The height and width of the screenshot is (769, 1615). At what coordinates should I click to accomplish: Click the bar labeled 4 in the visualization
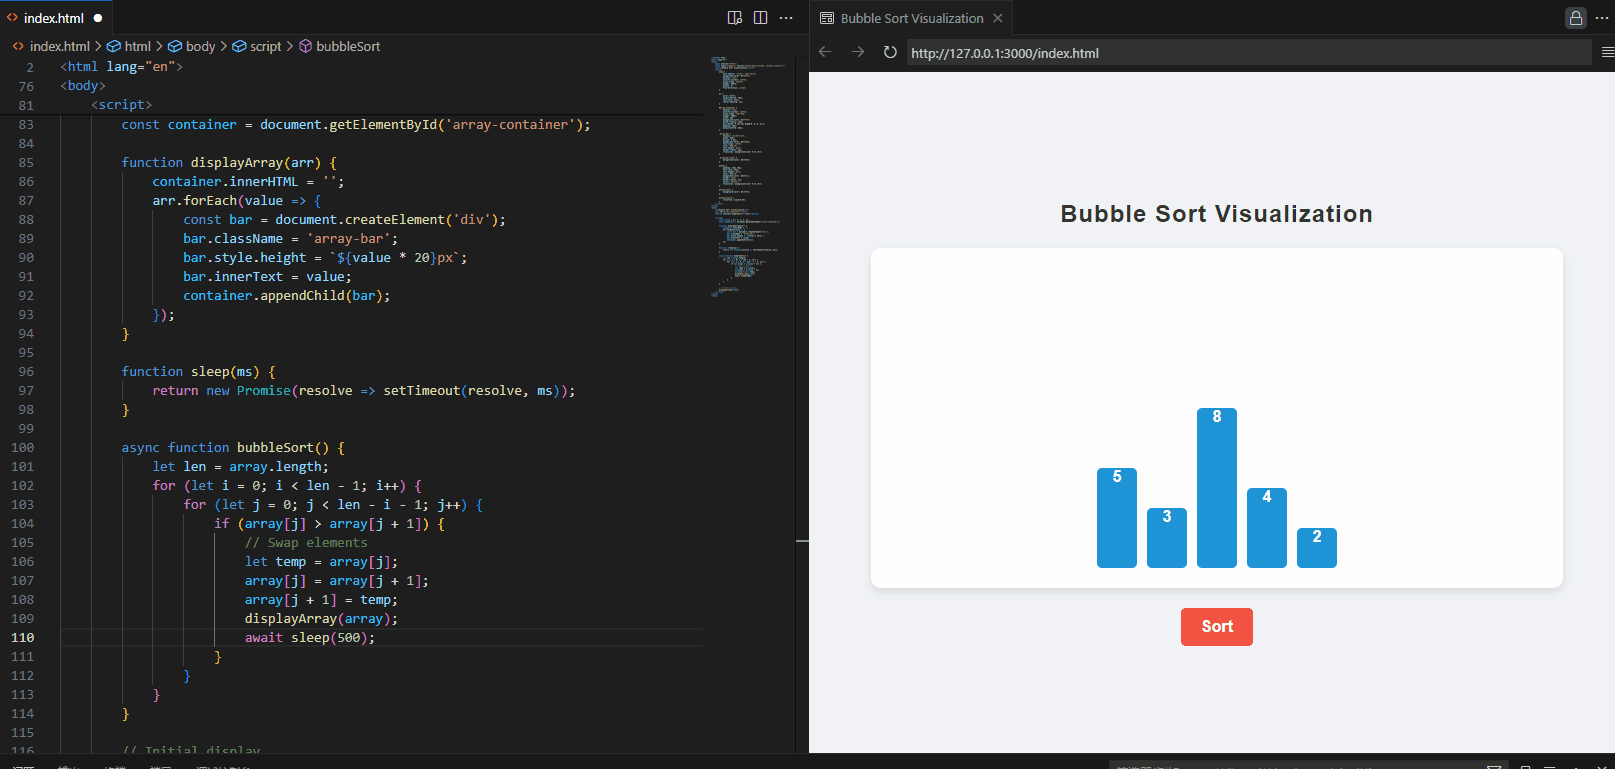[x=1267, y=528]
